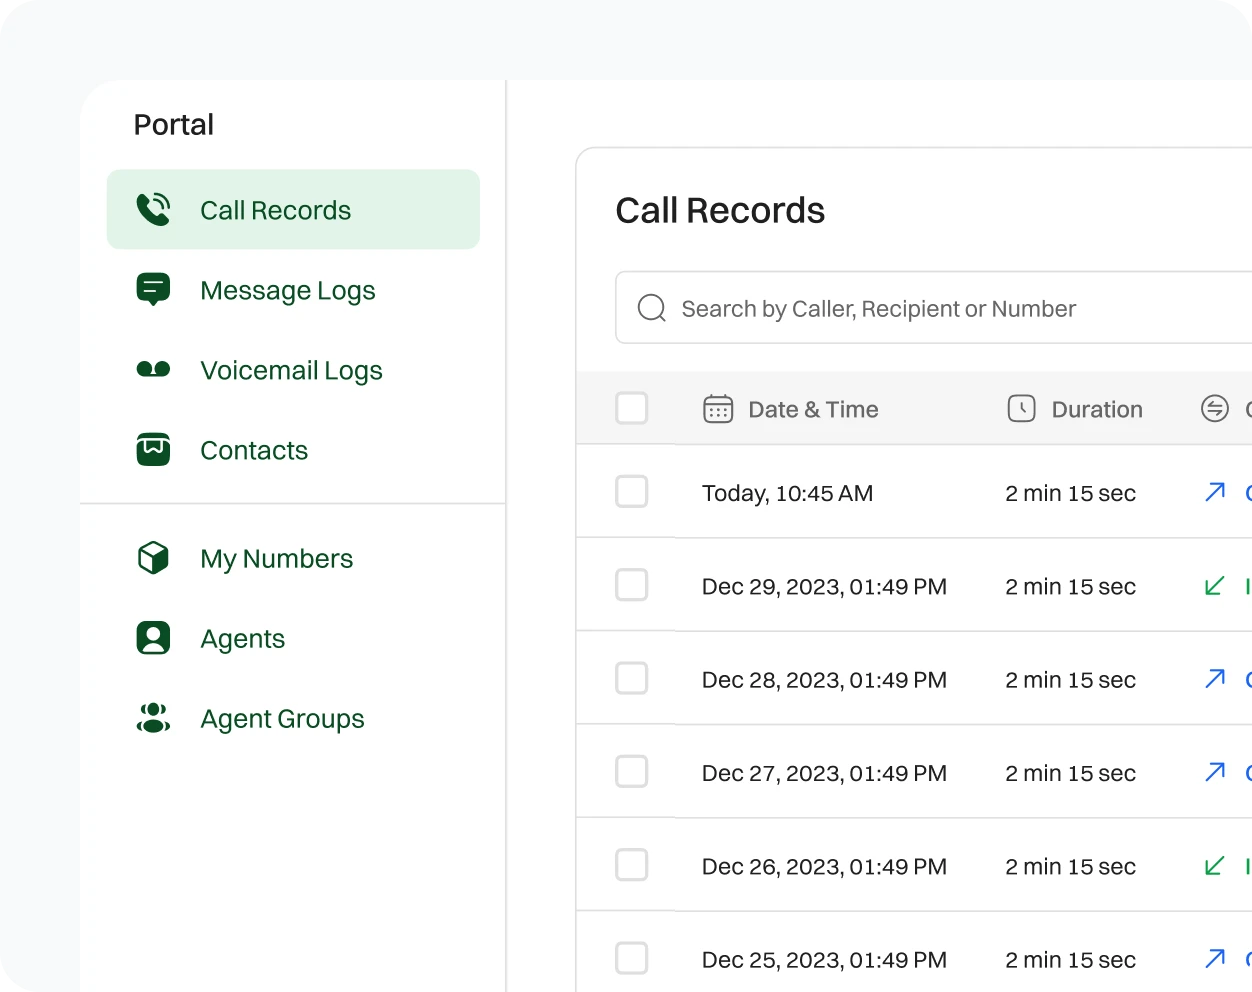1252x992 pixels.
Task: Click the My Numbers cube icon
Action: tap(152, 558)
